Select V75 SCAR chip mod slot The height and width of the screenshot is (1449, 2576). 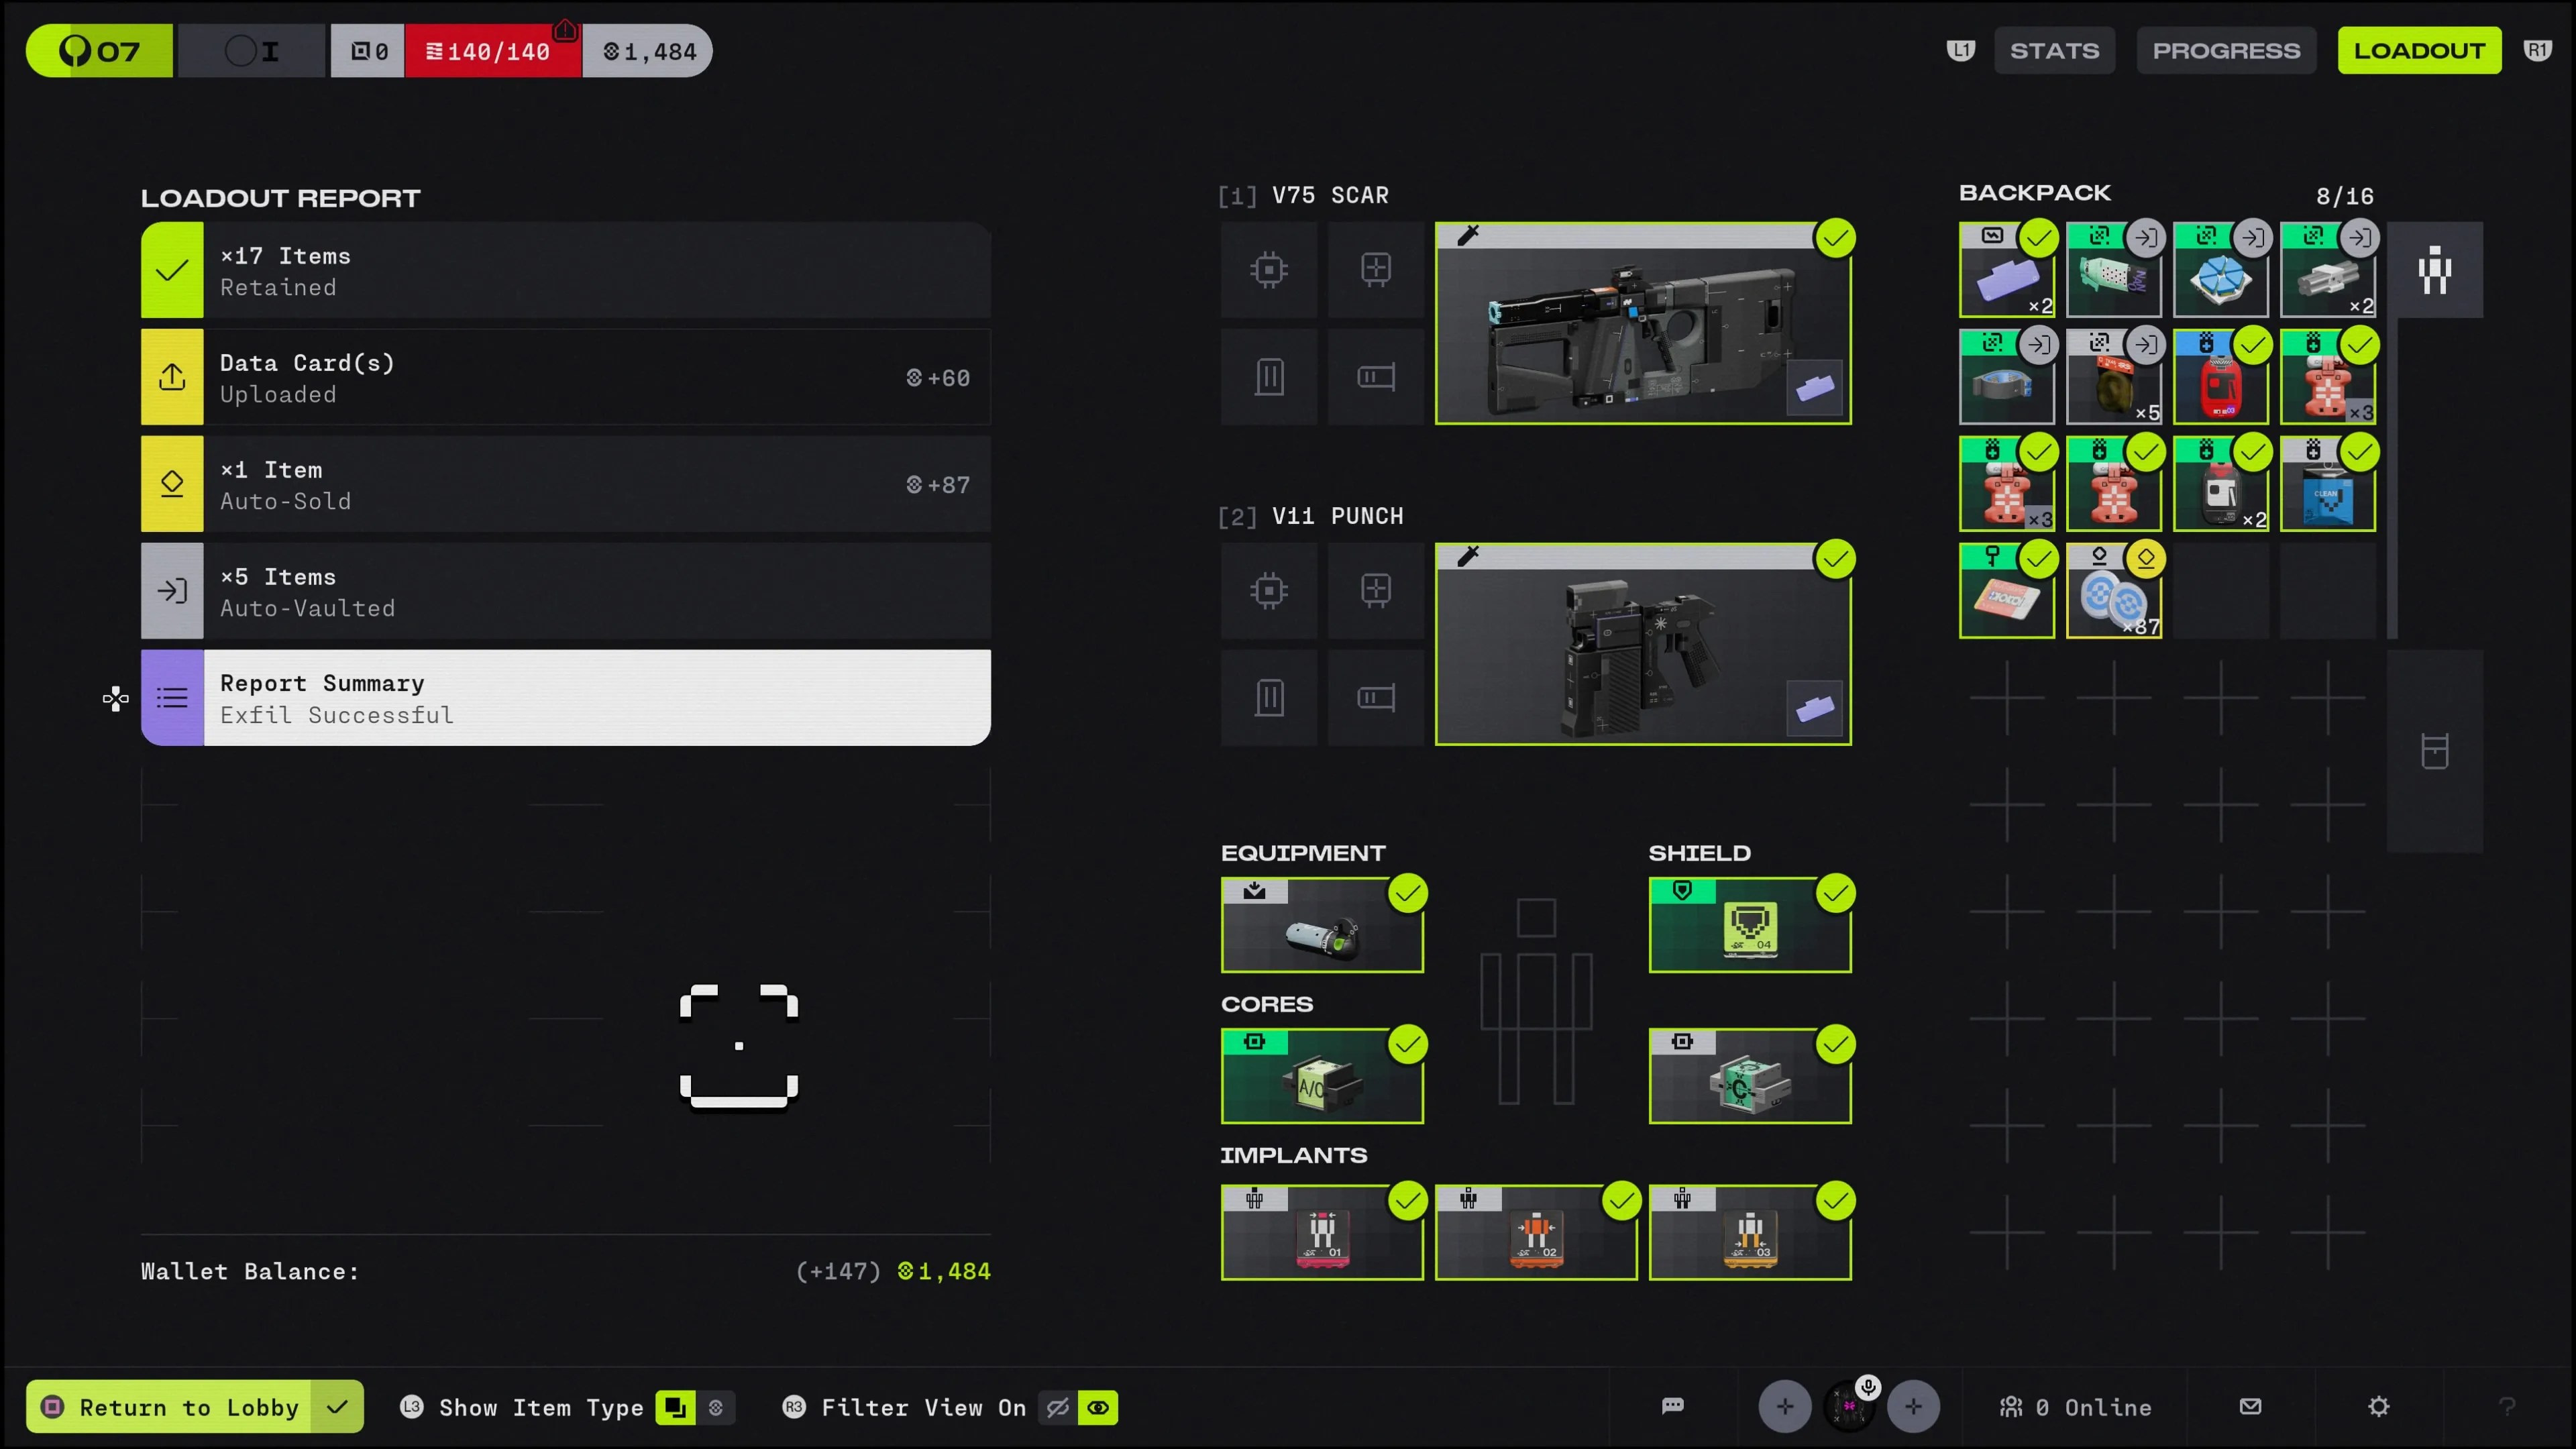pyautogui.click(x=1269, y=270)
